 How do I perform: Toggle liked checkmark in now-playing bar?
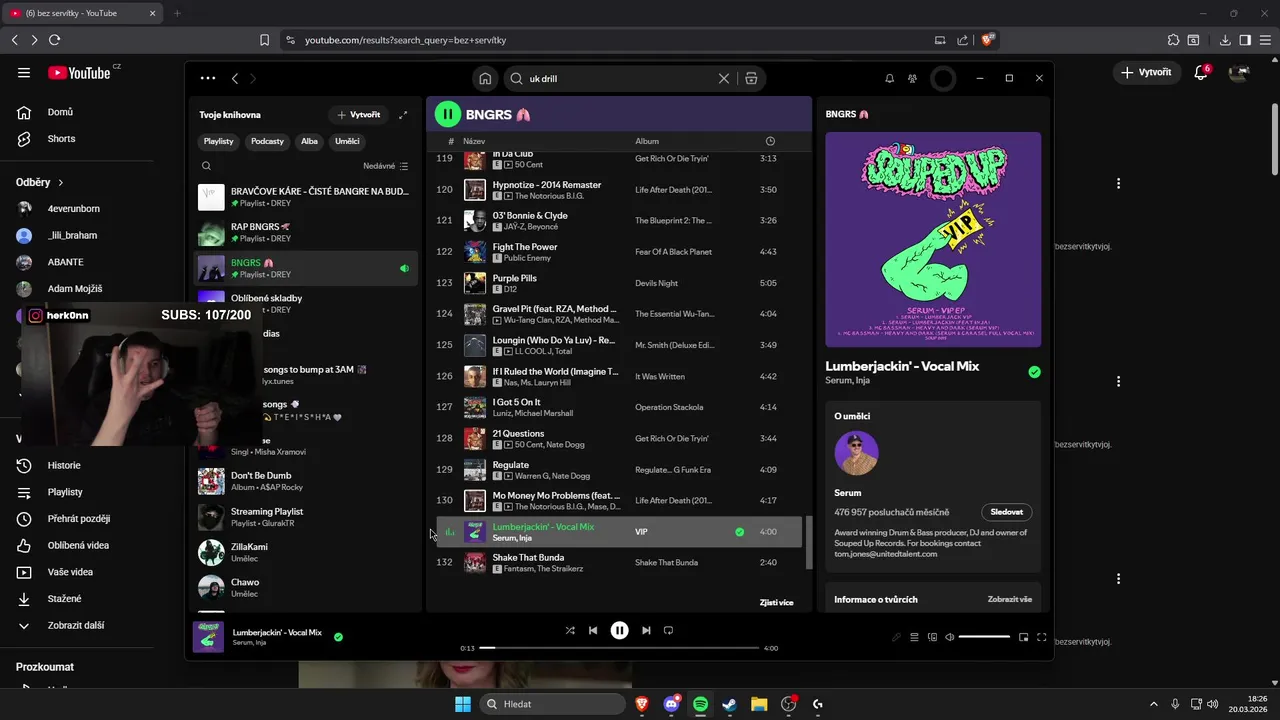point(338,637)
